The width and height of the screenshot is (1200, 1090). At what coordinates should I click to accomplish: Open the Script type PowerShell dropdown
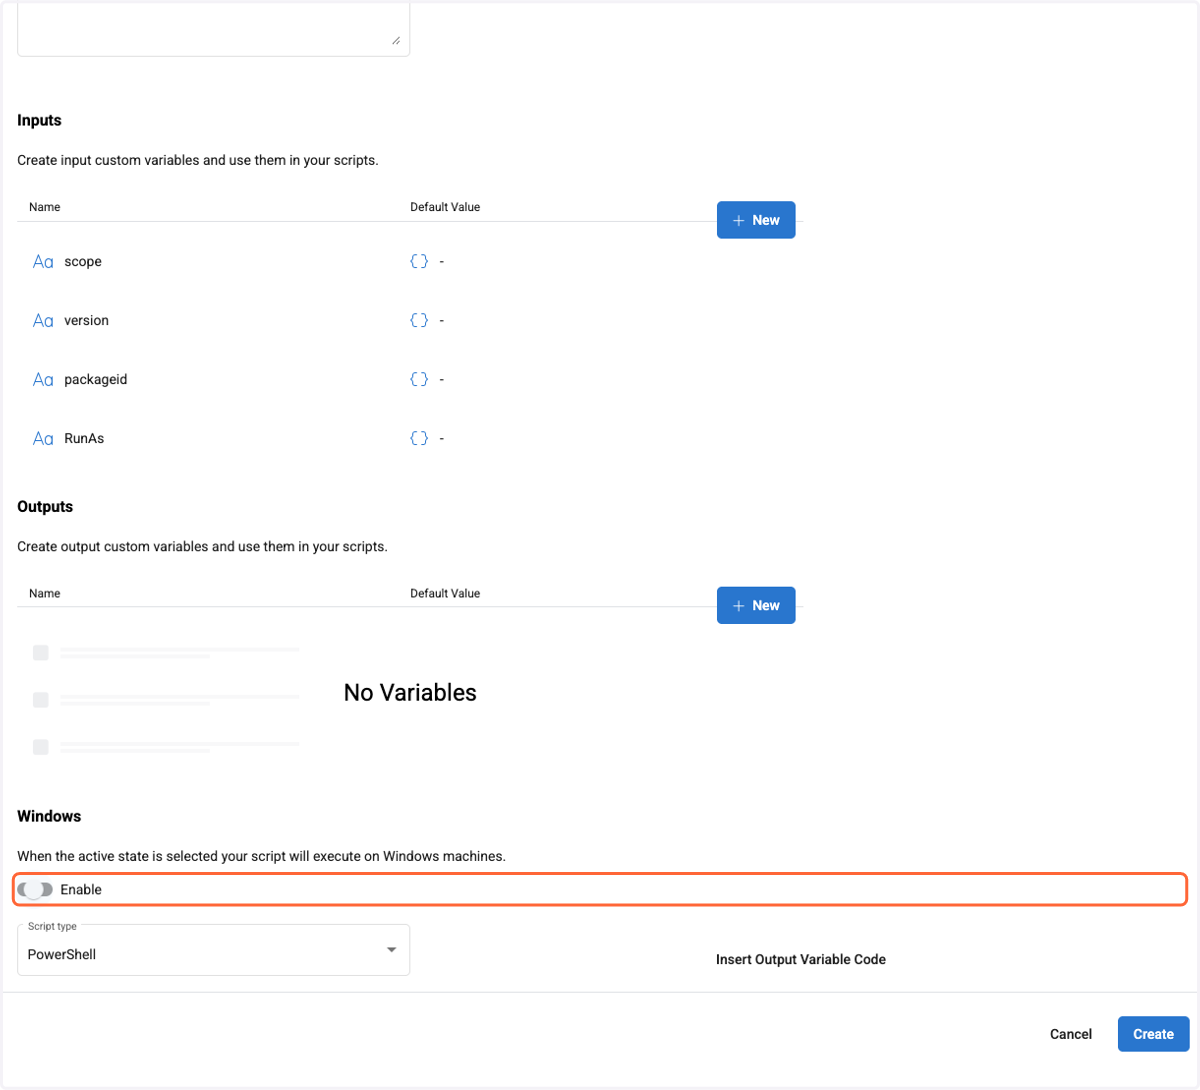coord(213,950)
